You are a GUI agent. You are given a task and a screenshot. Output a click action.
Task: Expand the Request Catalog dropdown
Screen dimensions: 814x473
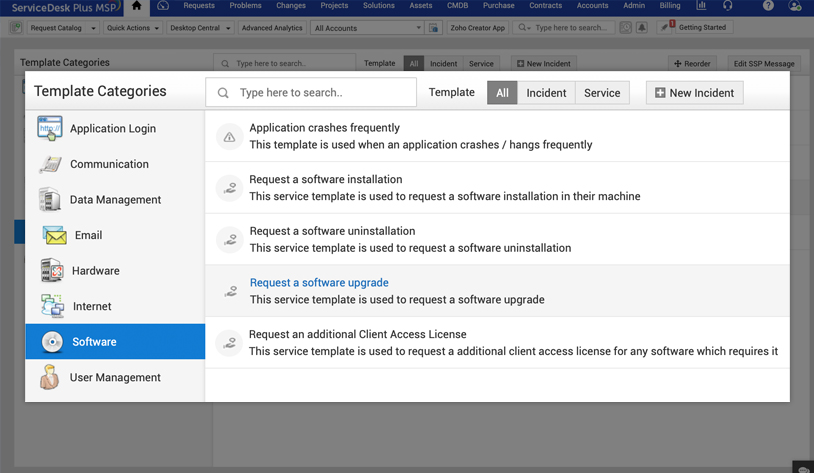tap(62, 28)
